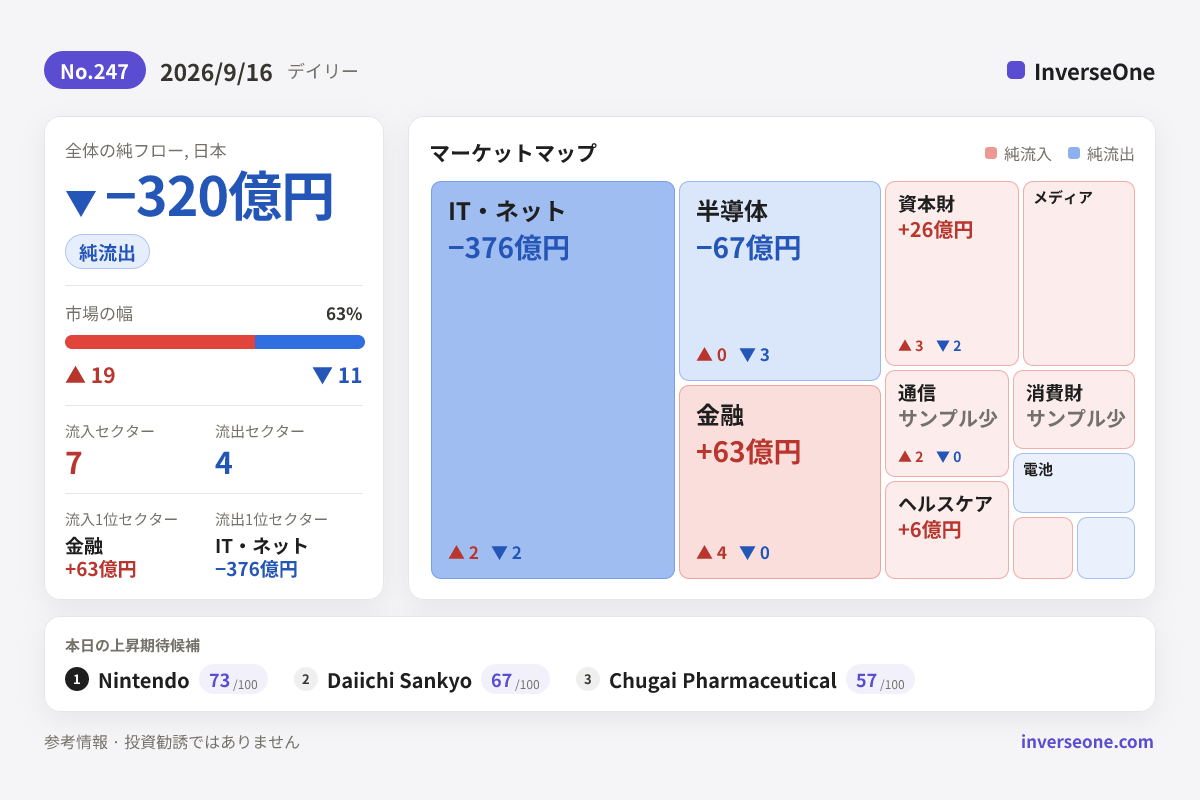Image resolution: width=1200 pixels, height=800 pixels.
Task: Select the 半導体 −67億円 tile
Action: pos(780,281)
